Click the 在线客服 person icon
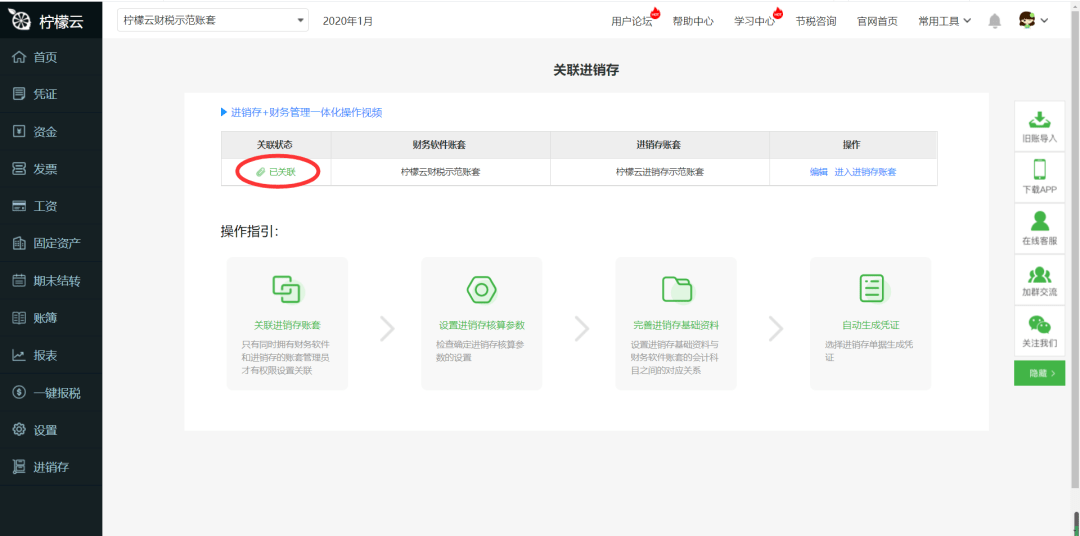 click(1039, 221)
